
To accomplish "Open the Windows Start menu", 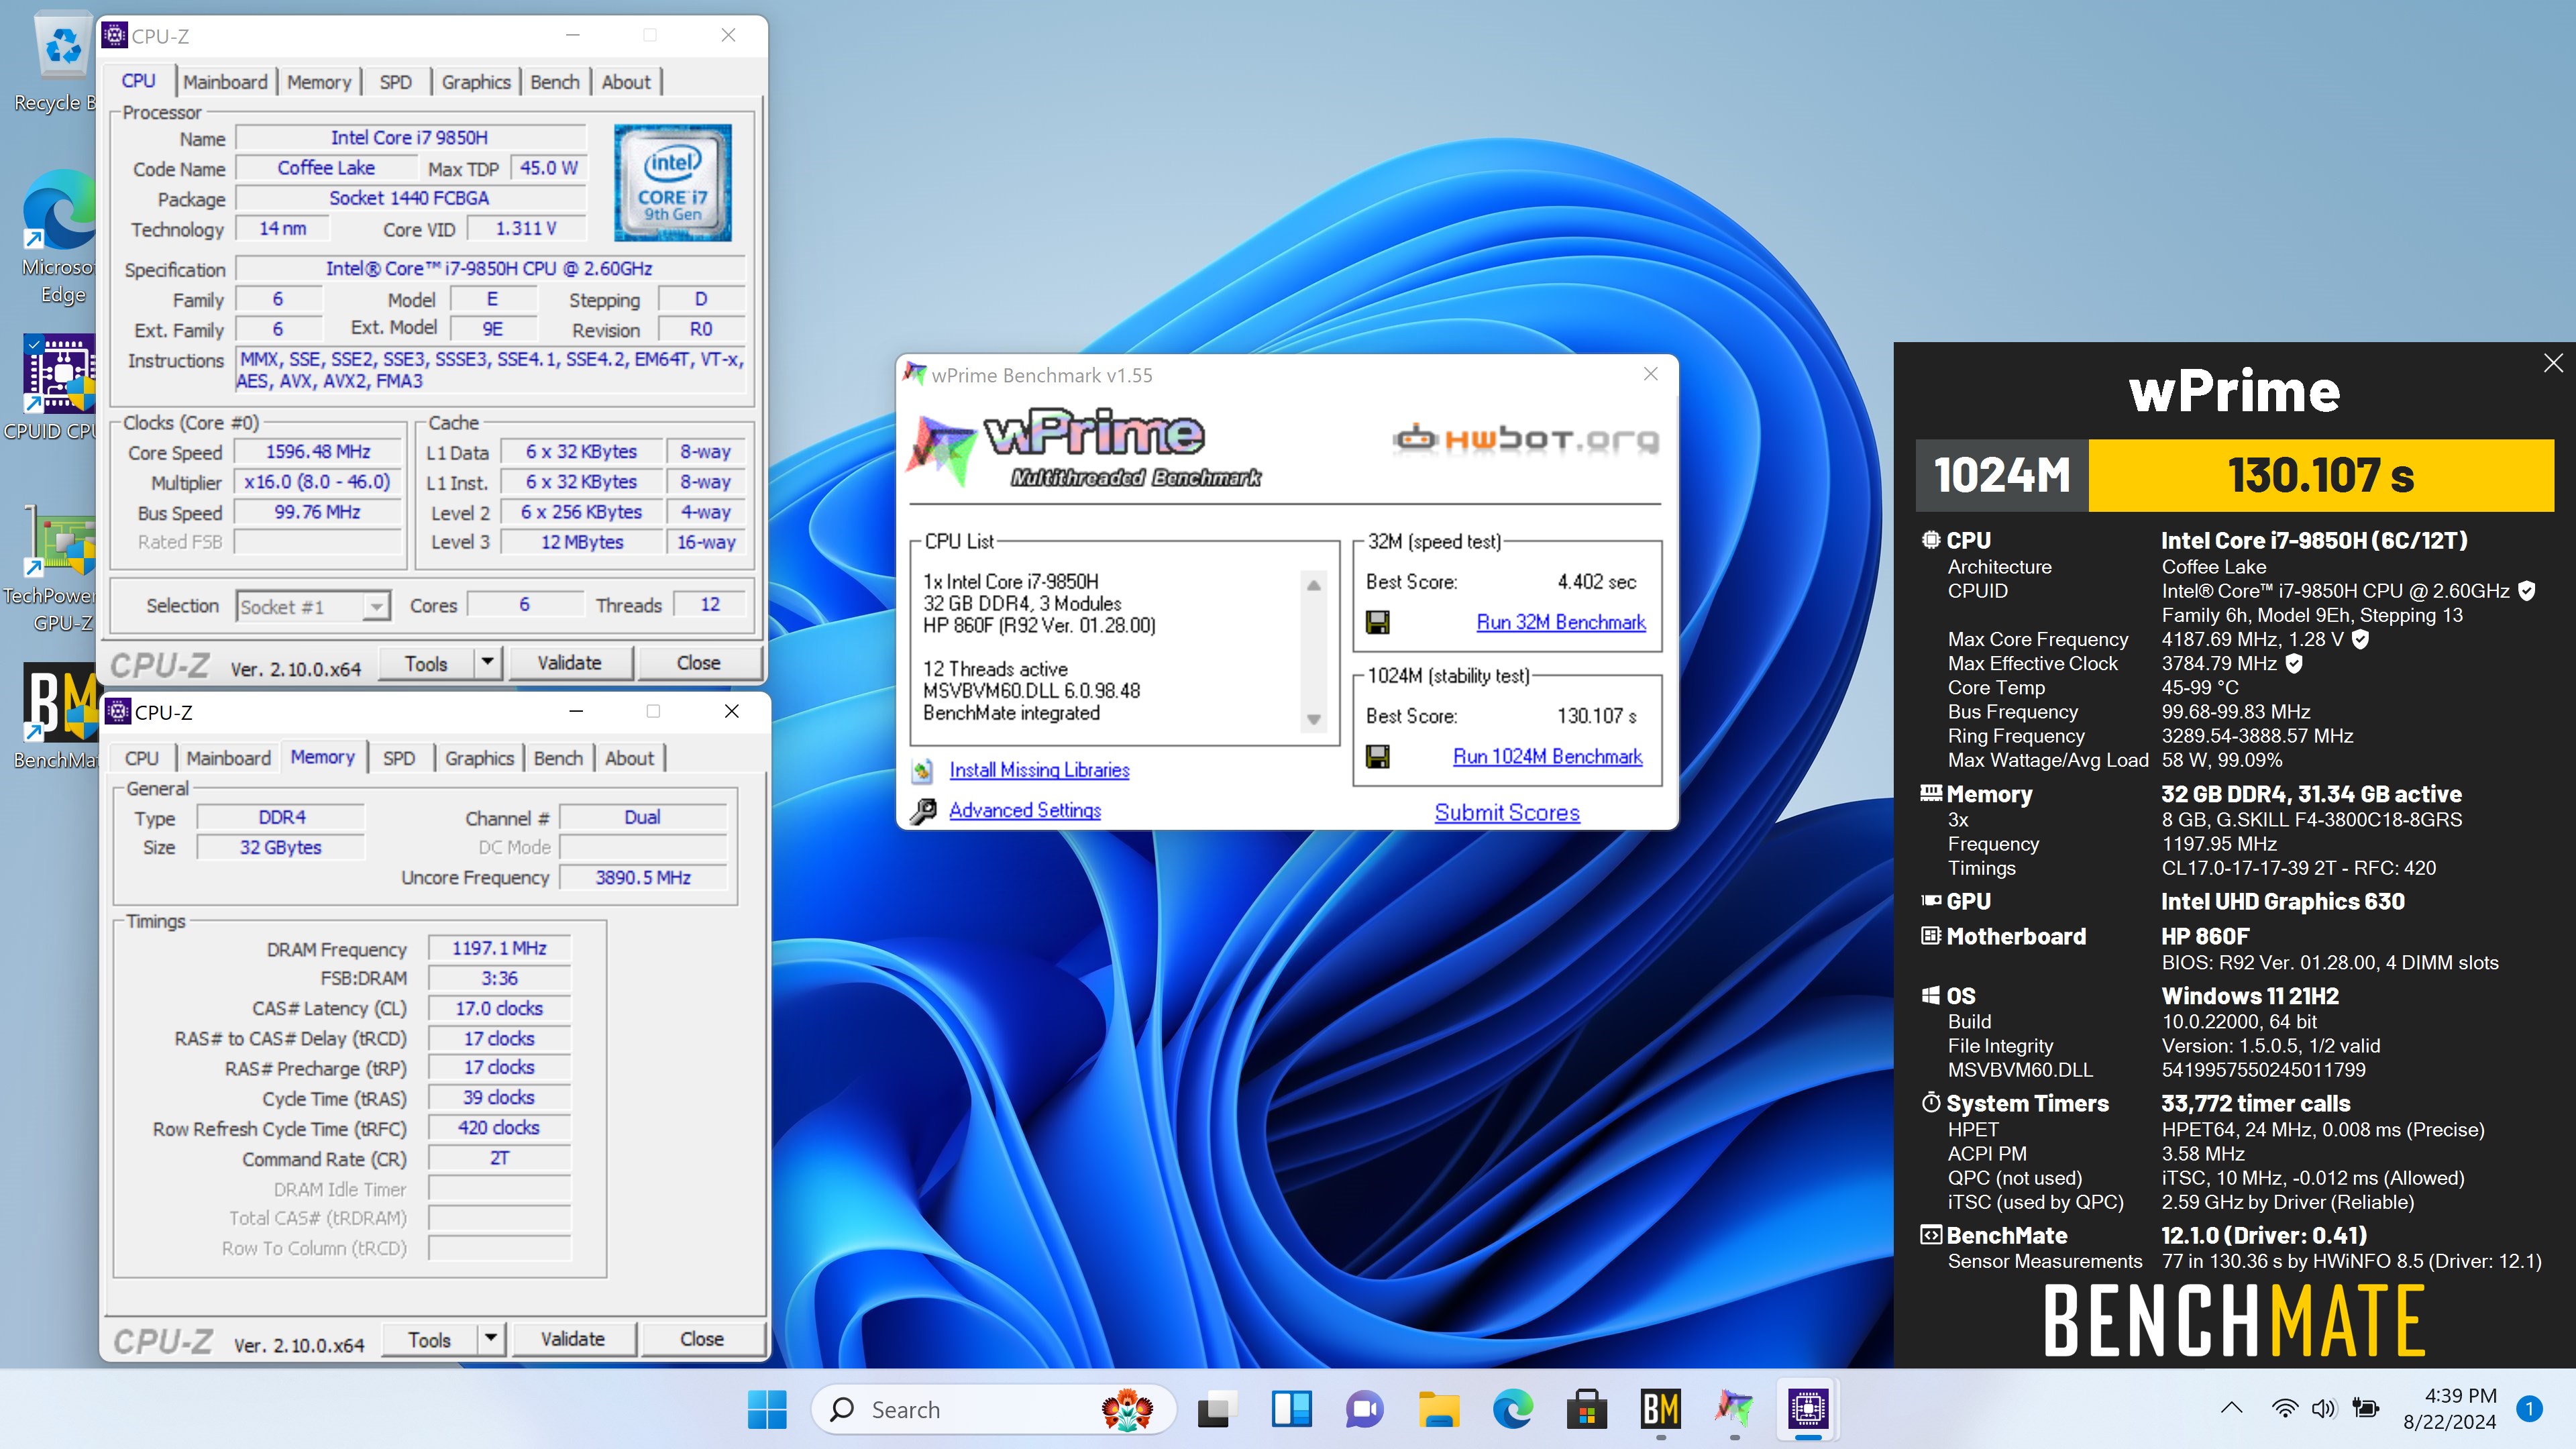I will pos(767,1409).
